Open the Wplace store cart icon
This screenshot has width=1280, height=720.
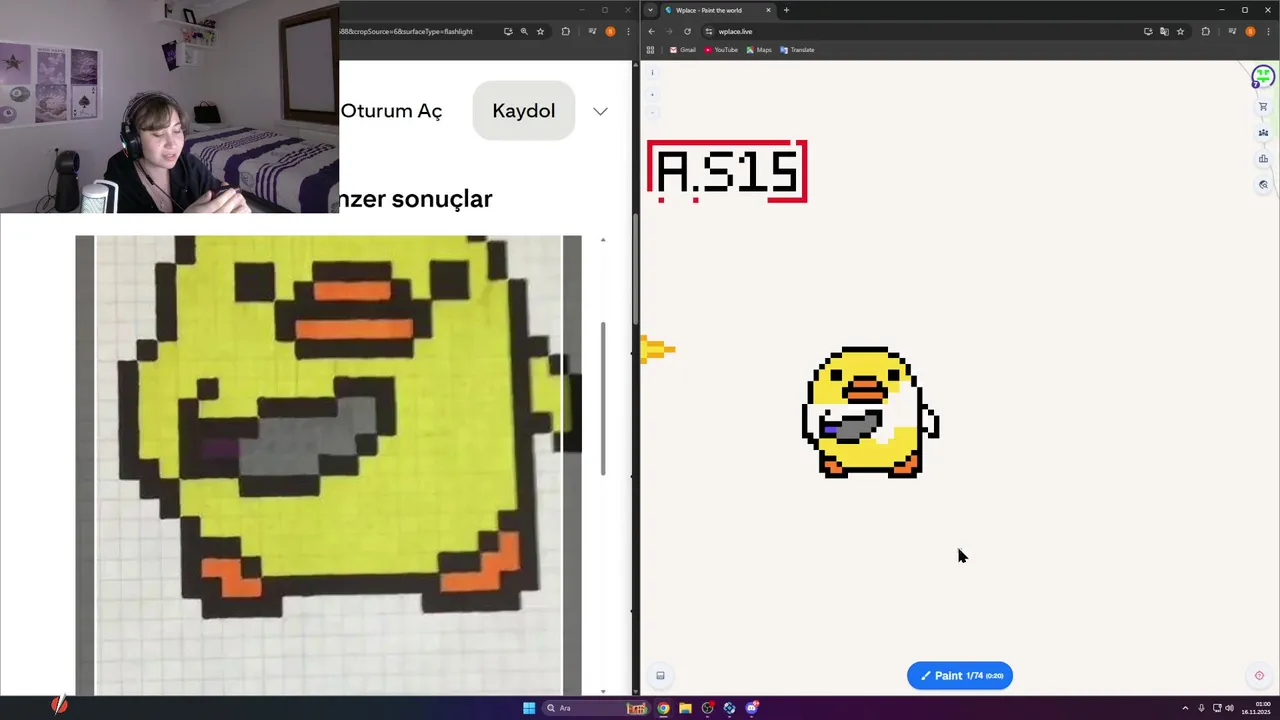[1263, 107]
